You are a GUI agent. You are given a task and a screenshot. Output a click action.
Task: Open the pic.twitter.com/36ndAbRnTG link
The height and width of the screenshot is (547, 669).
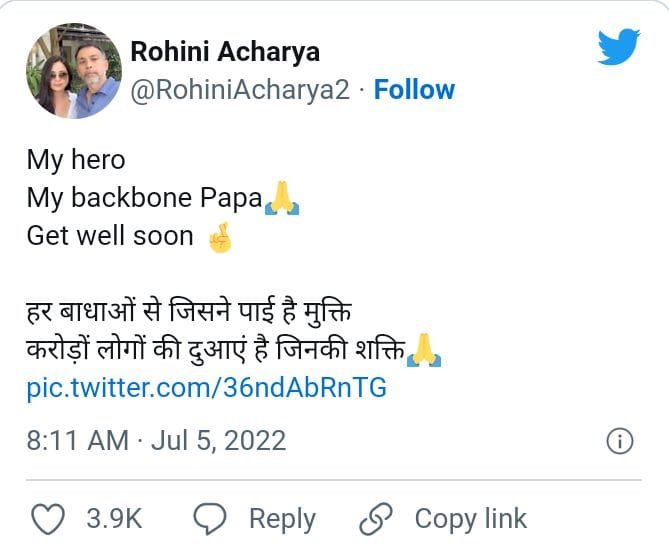206,388
